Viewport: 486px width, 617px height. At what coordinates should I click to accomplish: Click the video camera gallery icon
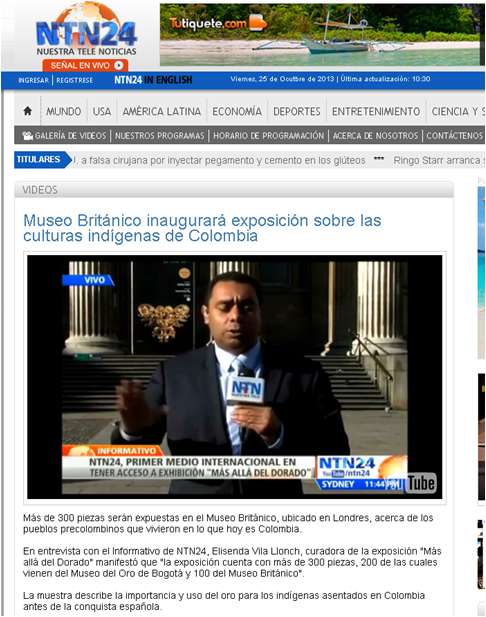click(x=28, y=136)
